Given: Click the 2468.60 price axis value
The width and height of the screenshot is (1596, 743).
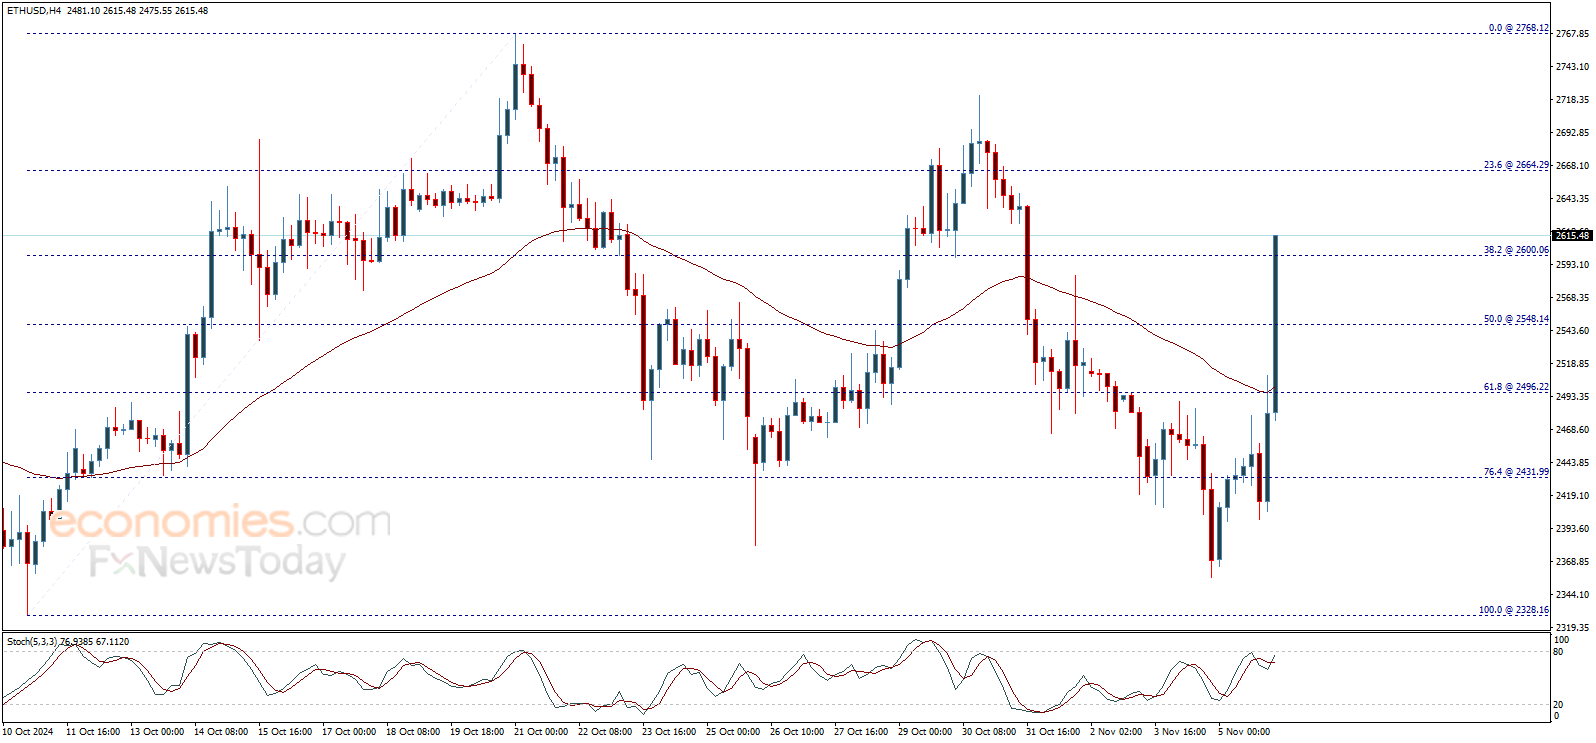Looking at the screenshot, I should tap(1572, 430).
